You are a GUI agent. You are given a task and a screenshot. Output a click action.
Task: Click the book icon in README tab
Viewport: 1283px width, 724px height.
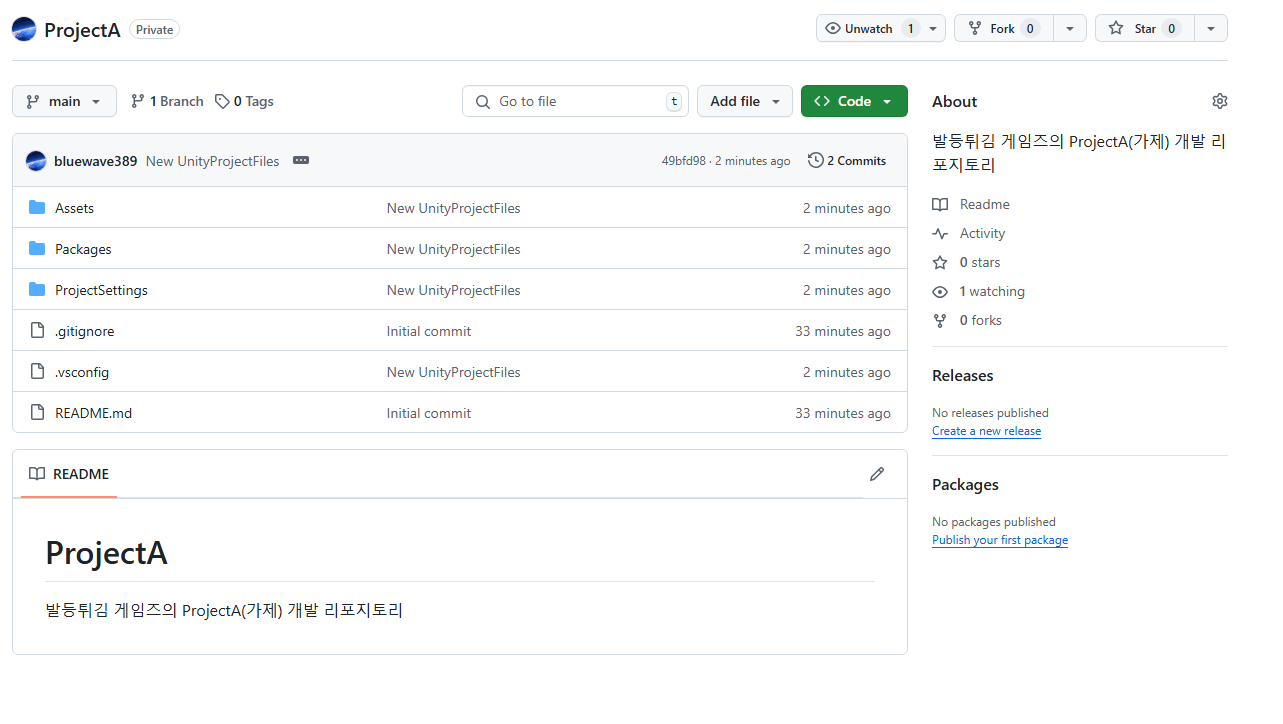click(37, 474)
